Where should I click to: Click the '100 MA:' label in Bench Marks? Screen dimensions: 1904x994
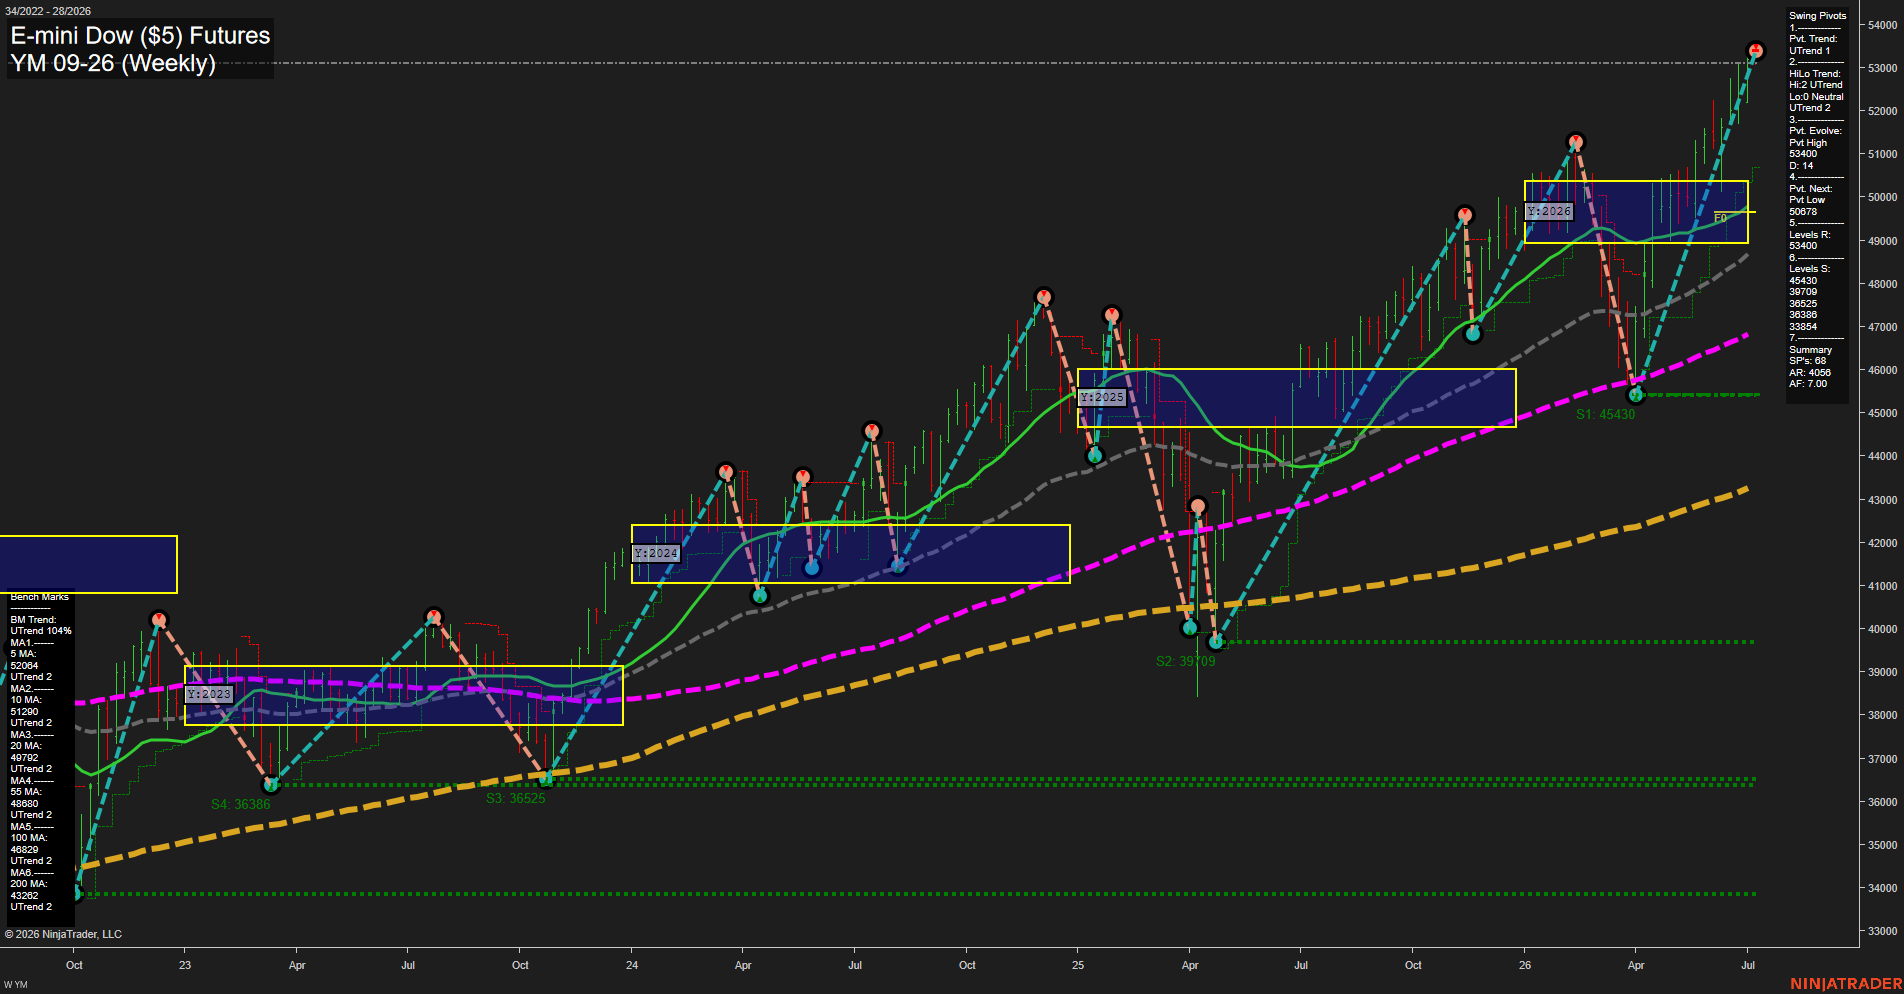[x=28, y=838]
